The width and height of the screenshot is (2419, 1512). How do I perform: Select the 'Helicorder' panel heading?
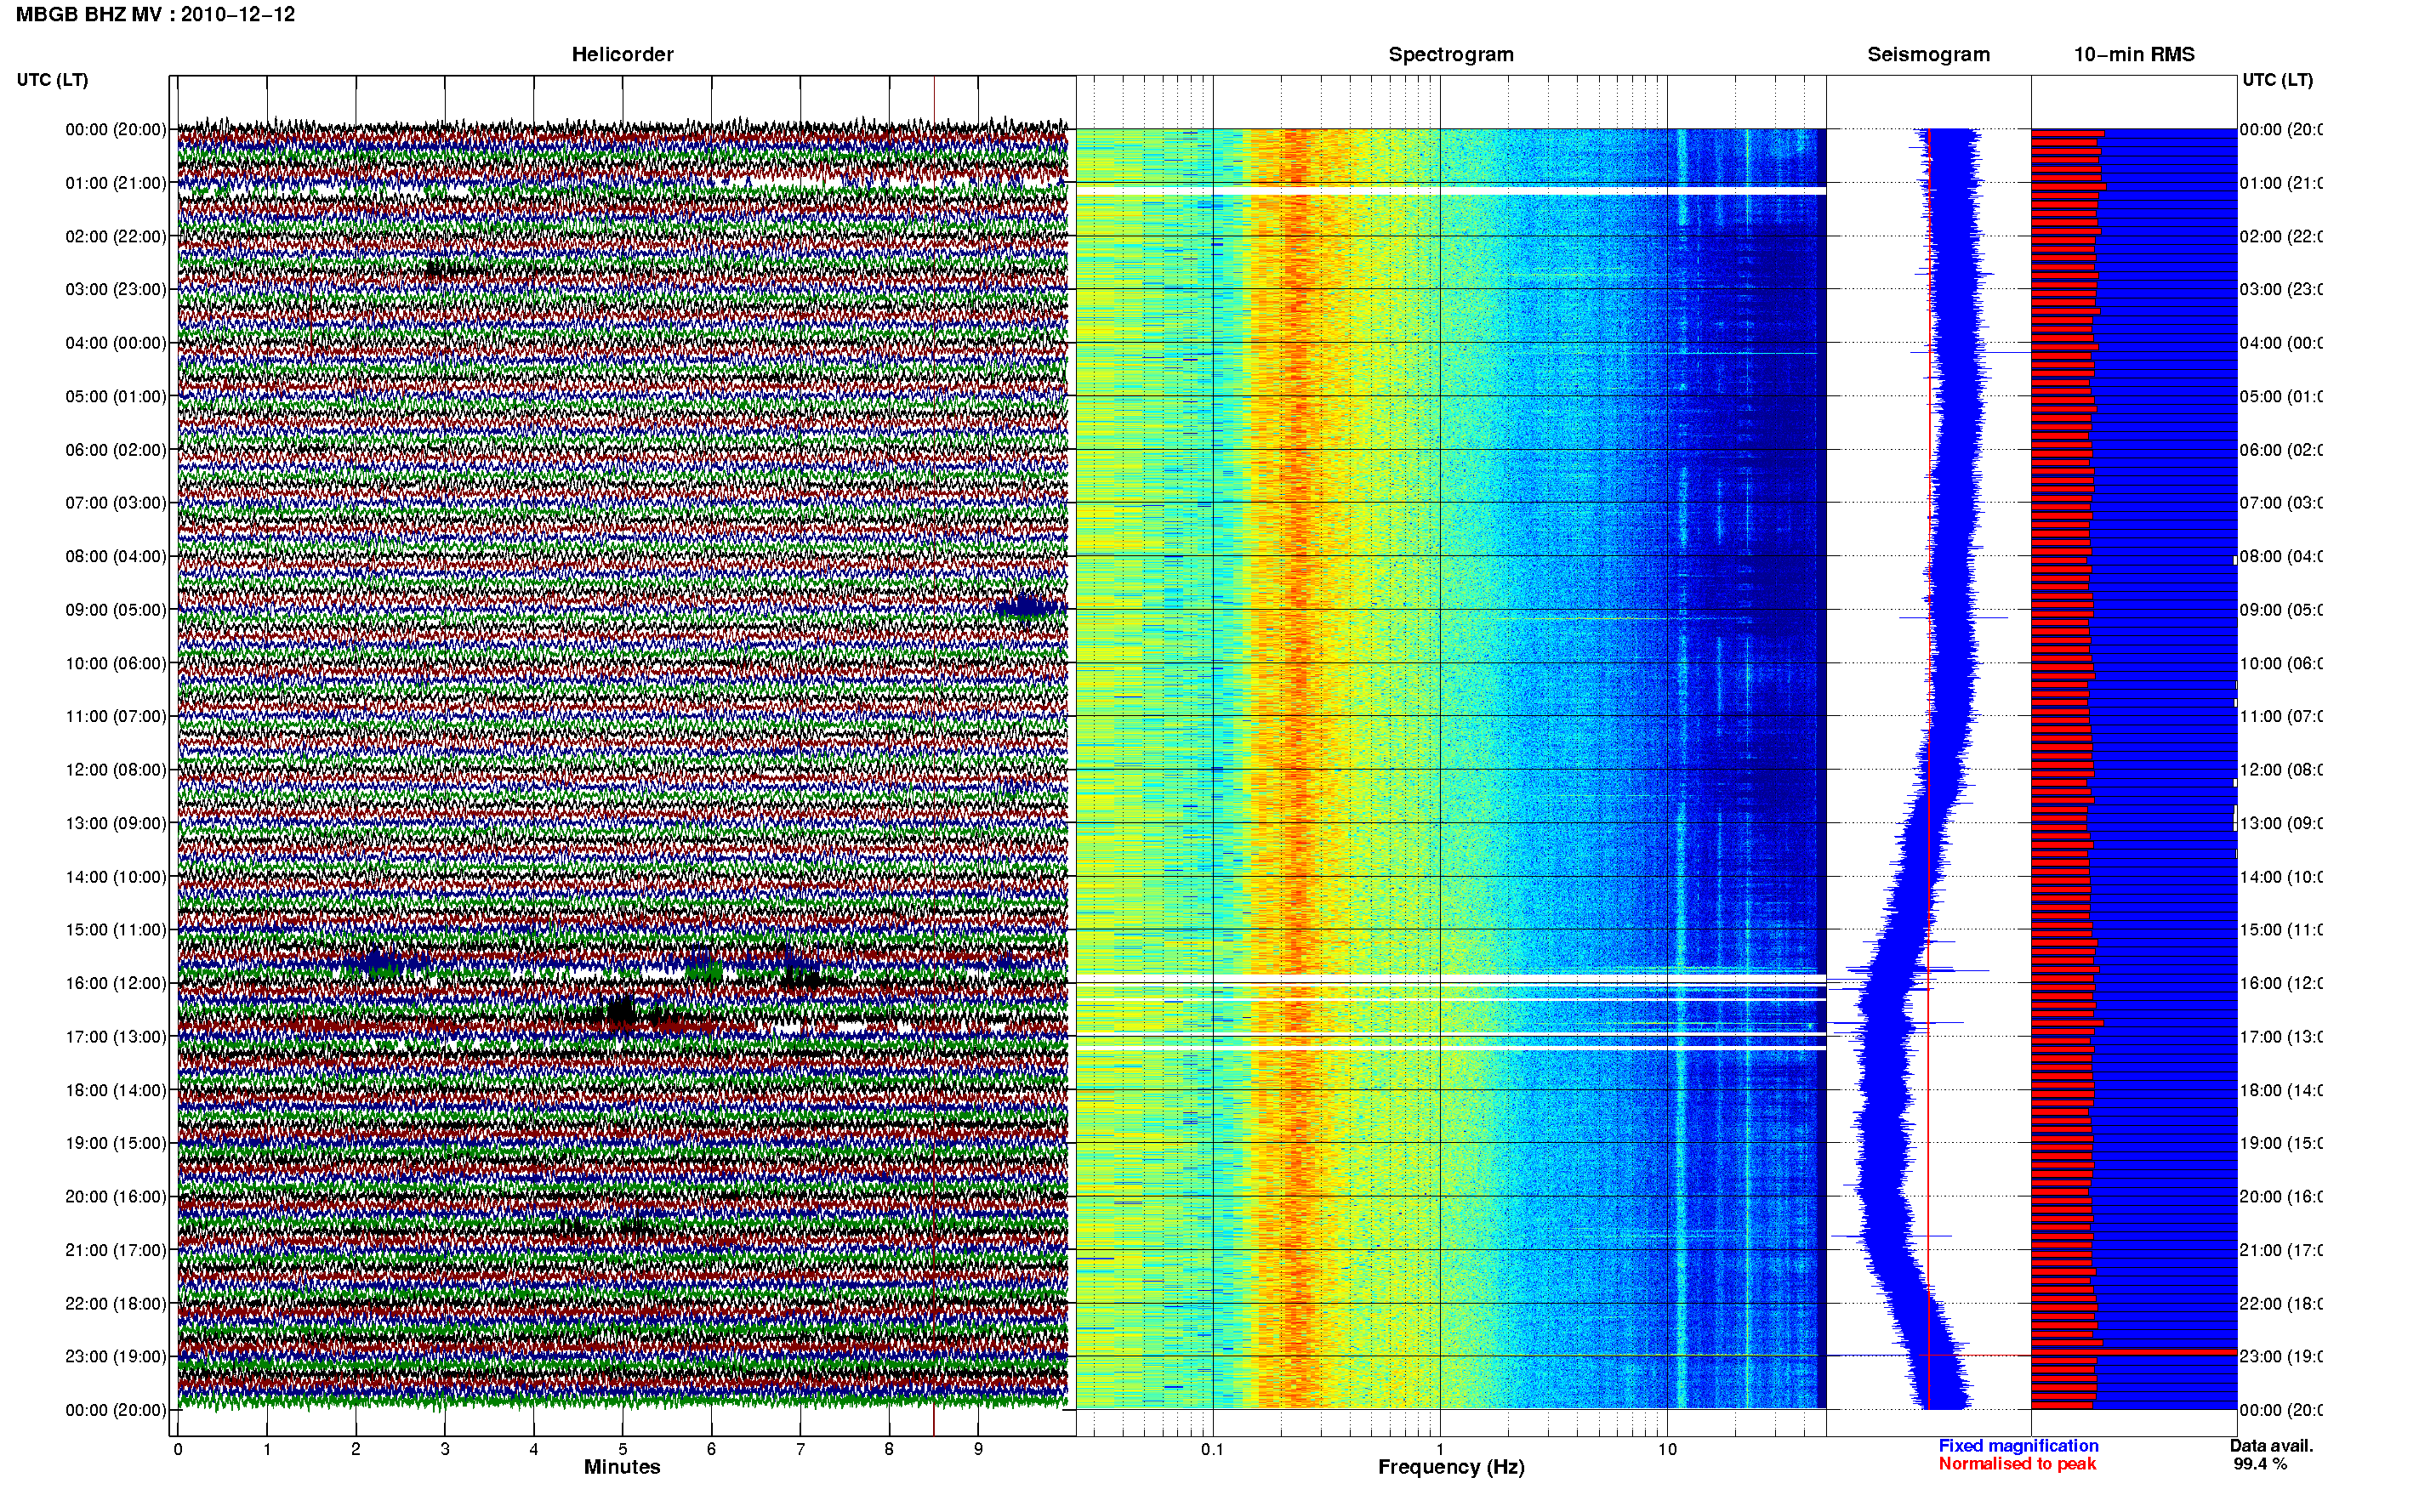622,54
